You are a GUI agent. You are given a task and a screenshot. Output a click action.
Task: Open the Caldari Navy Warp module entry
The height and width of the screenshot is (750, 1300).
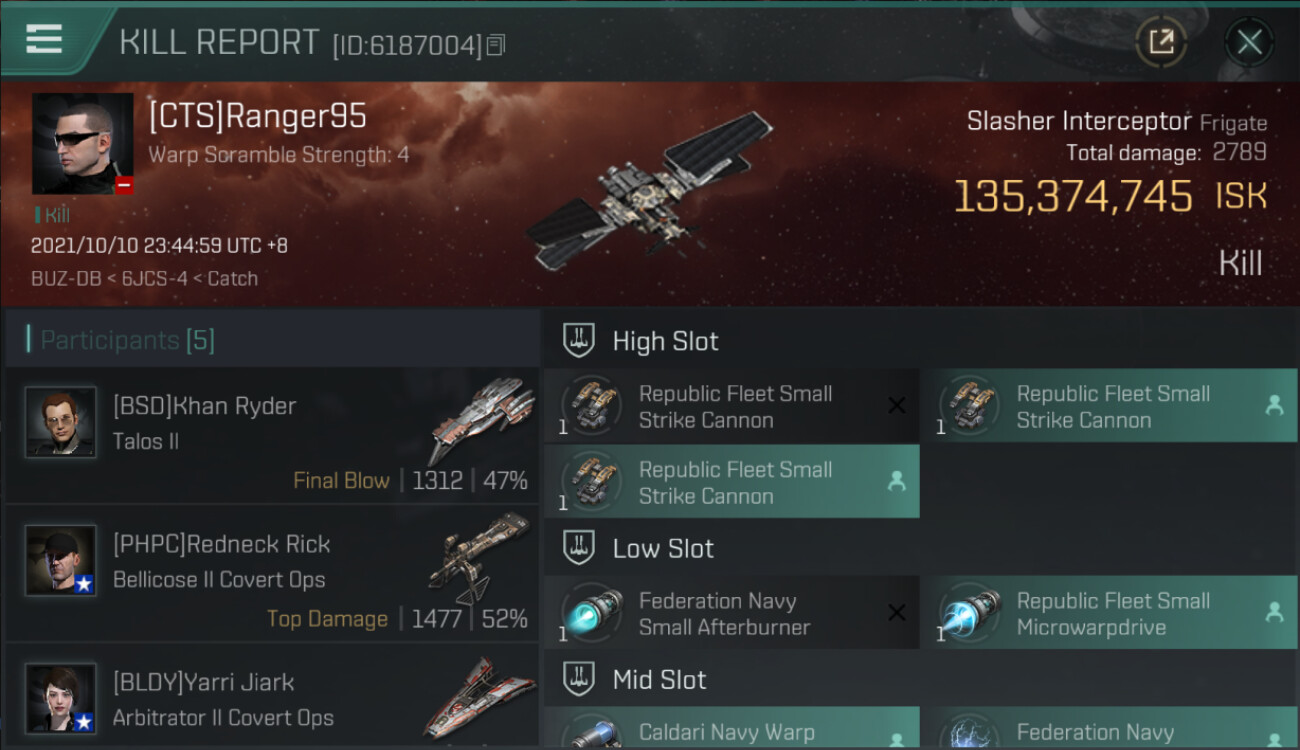731,728
